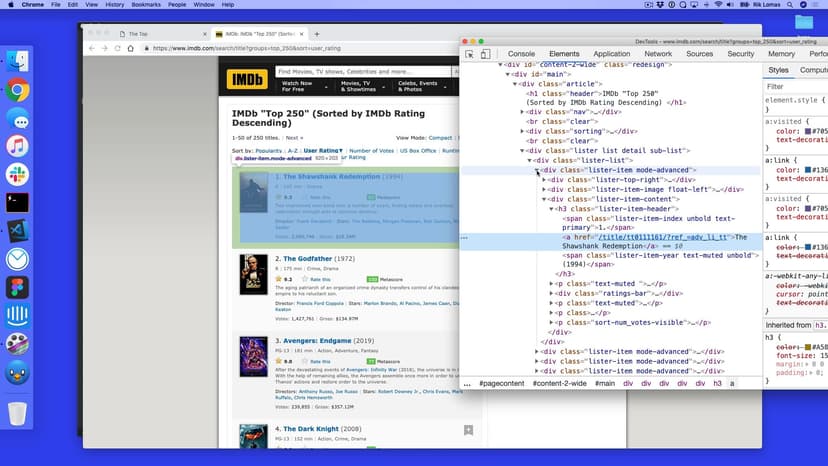The height and width of the screenshot is (466, 828).
Task: Open The Godfather title link
Action: coord(309,259)
